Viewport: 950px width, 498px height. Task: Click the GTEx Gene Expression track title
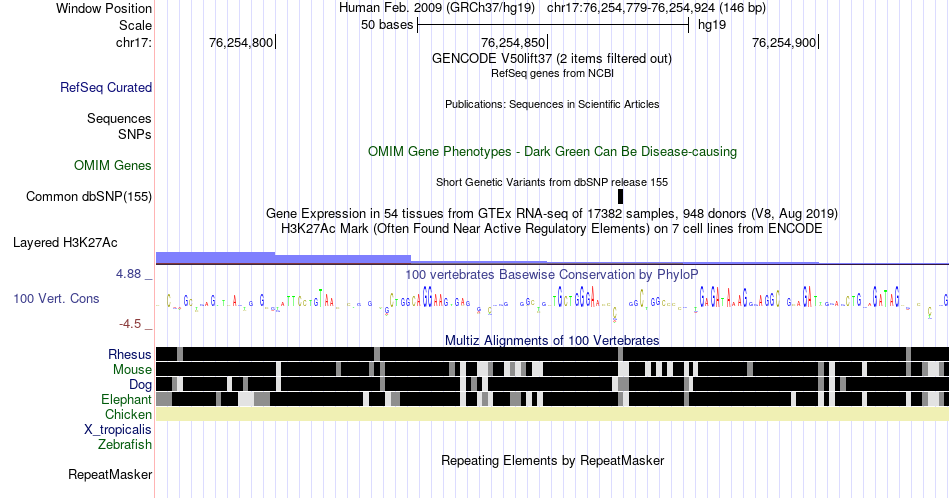(x=552, y=213)
